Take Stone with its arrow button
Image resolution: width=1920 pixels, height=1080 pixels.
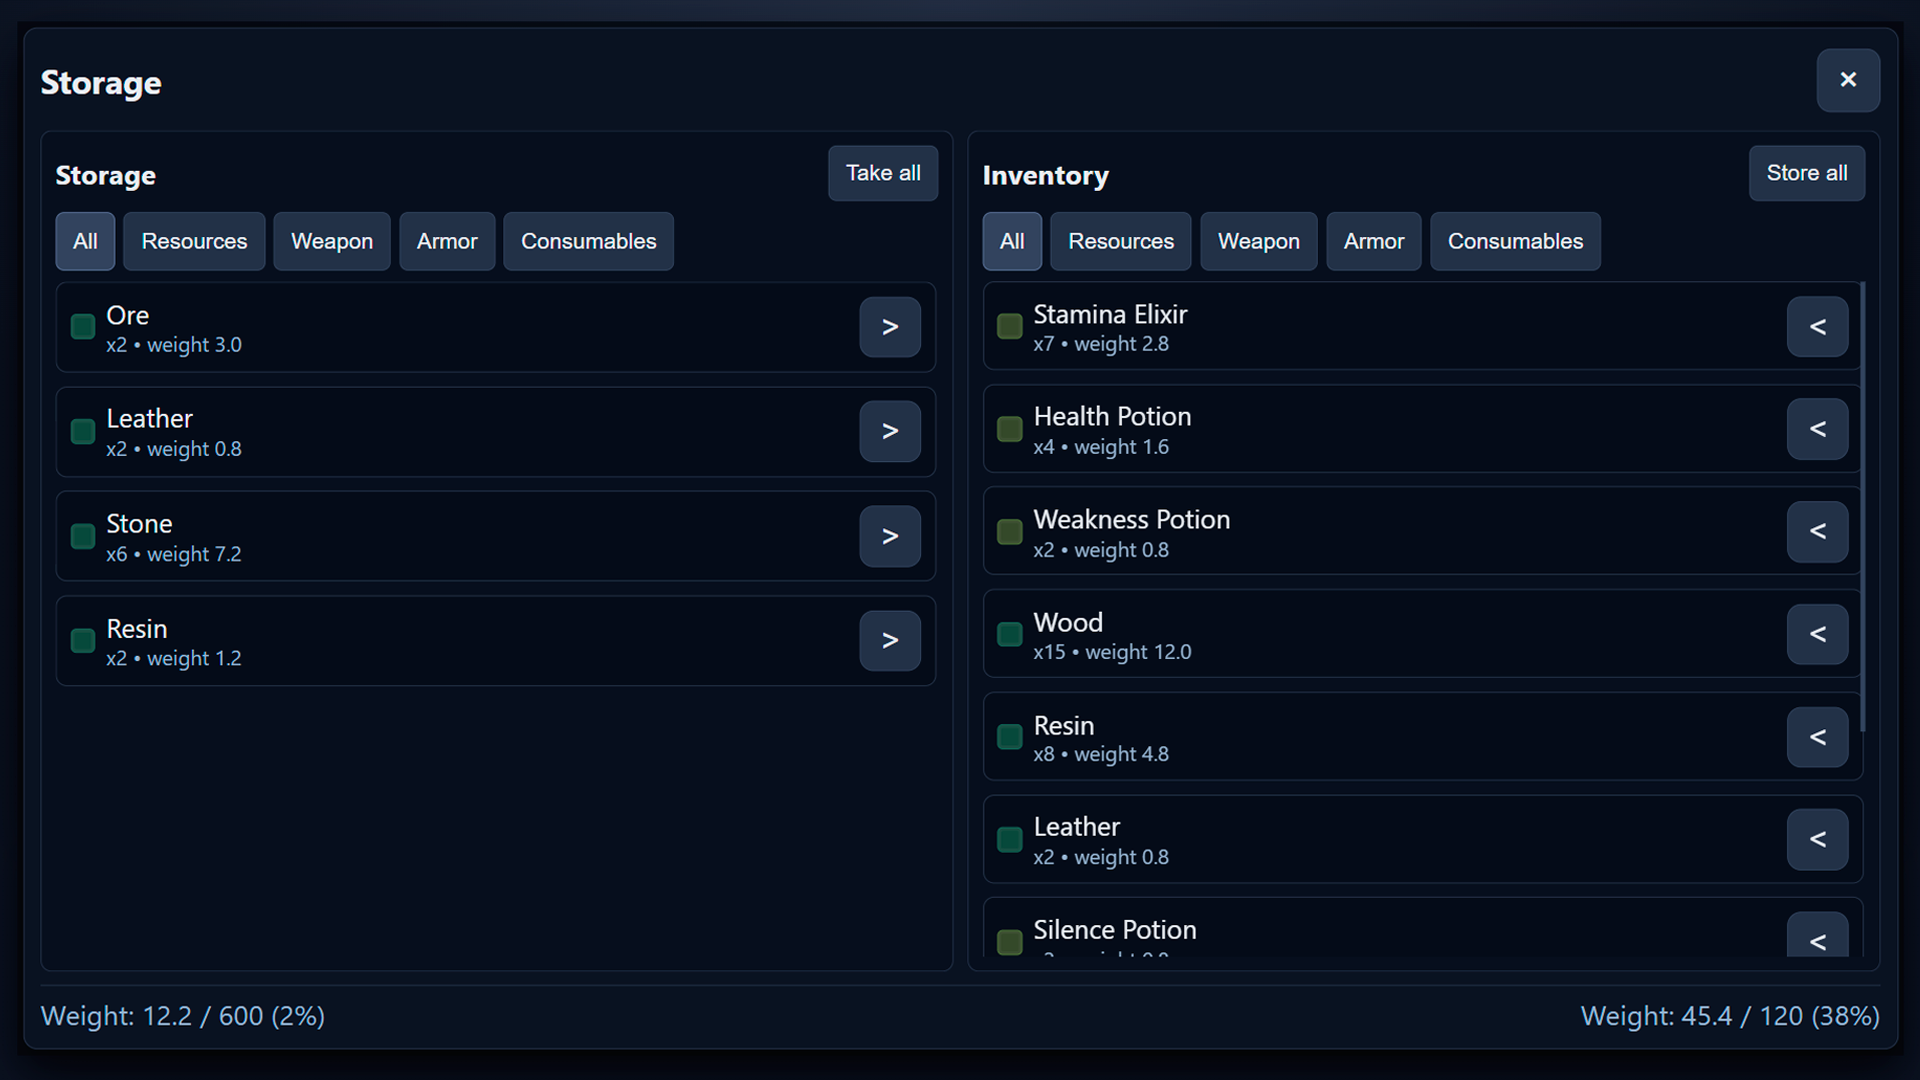889,536
